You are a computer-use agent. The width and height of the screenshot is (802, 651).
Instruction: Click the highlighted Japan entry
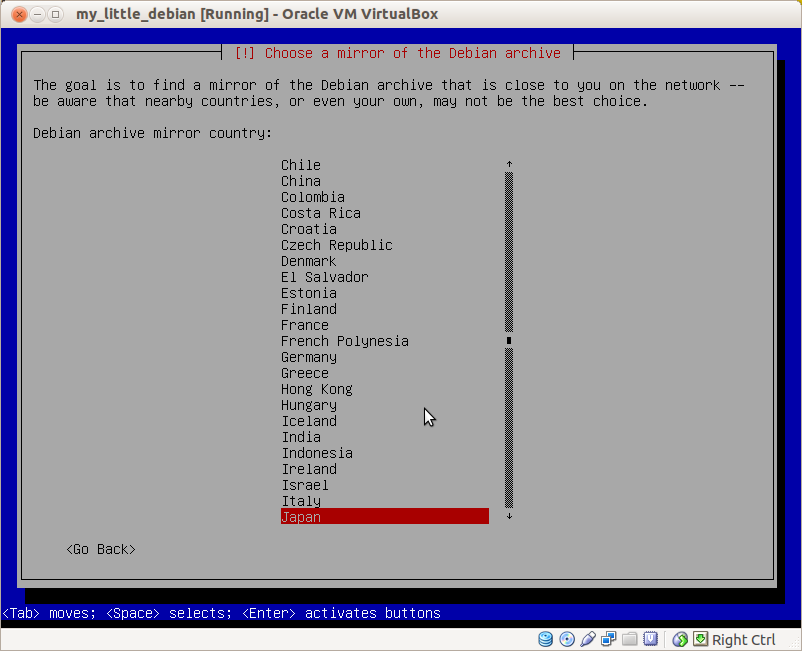[x=385, y=517]
